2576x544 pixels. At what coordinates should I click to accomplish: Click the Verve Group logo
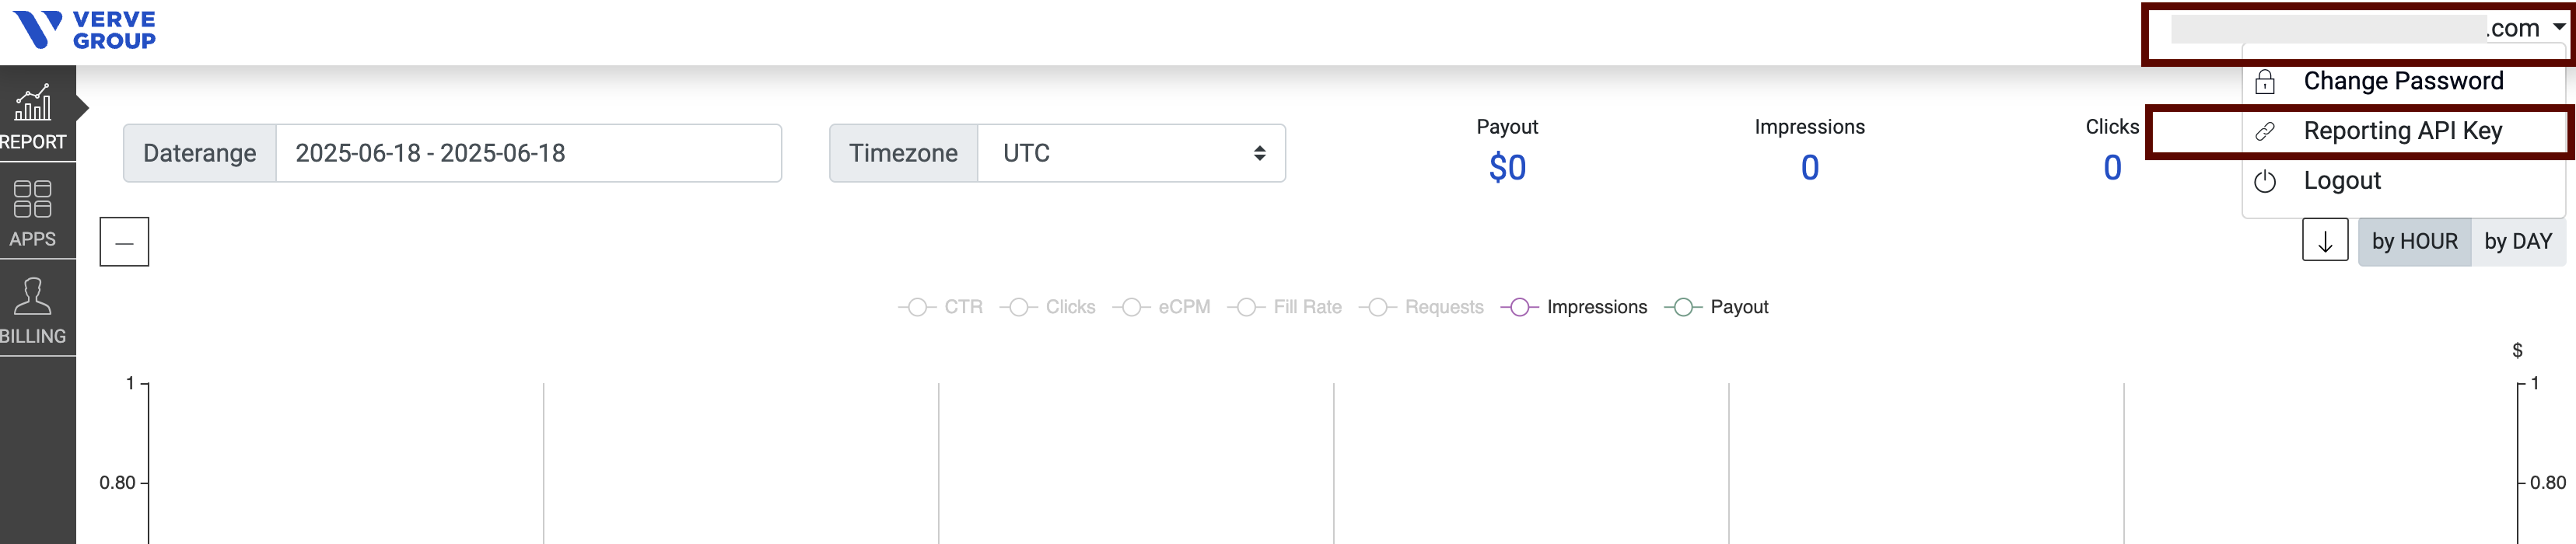pos(85,30)
